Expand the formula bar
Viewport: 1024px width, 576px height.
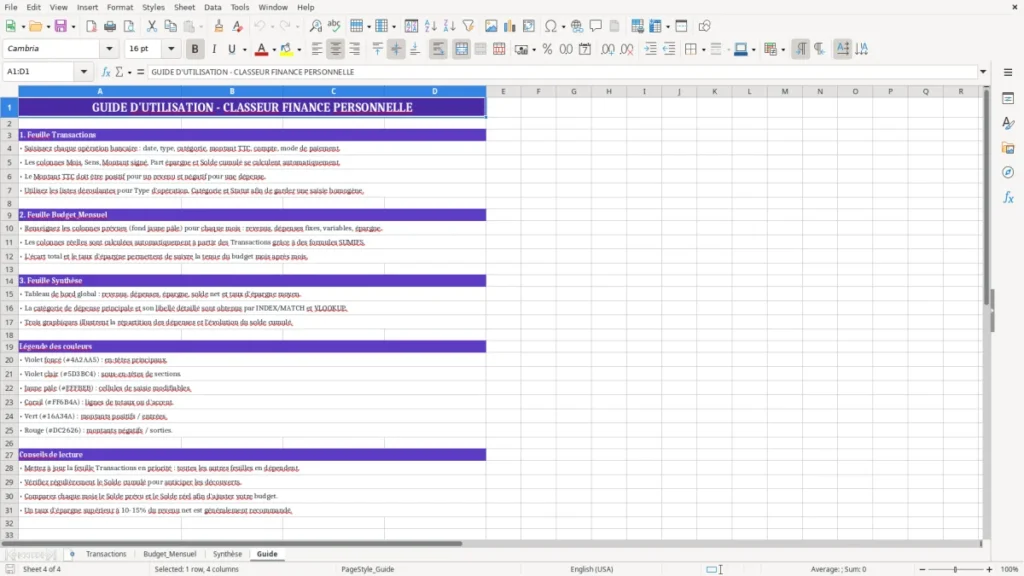[983, 72]
